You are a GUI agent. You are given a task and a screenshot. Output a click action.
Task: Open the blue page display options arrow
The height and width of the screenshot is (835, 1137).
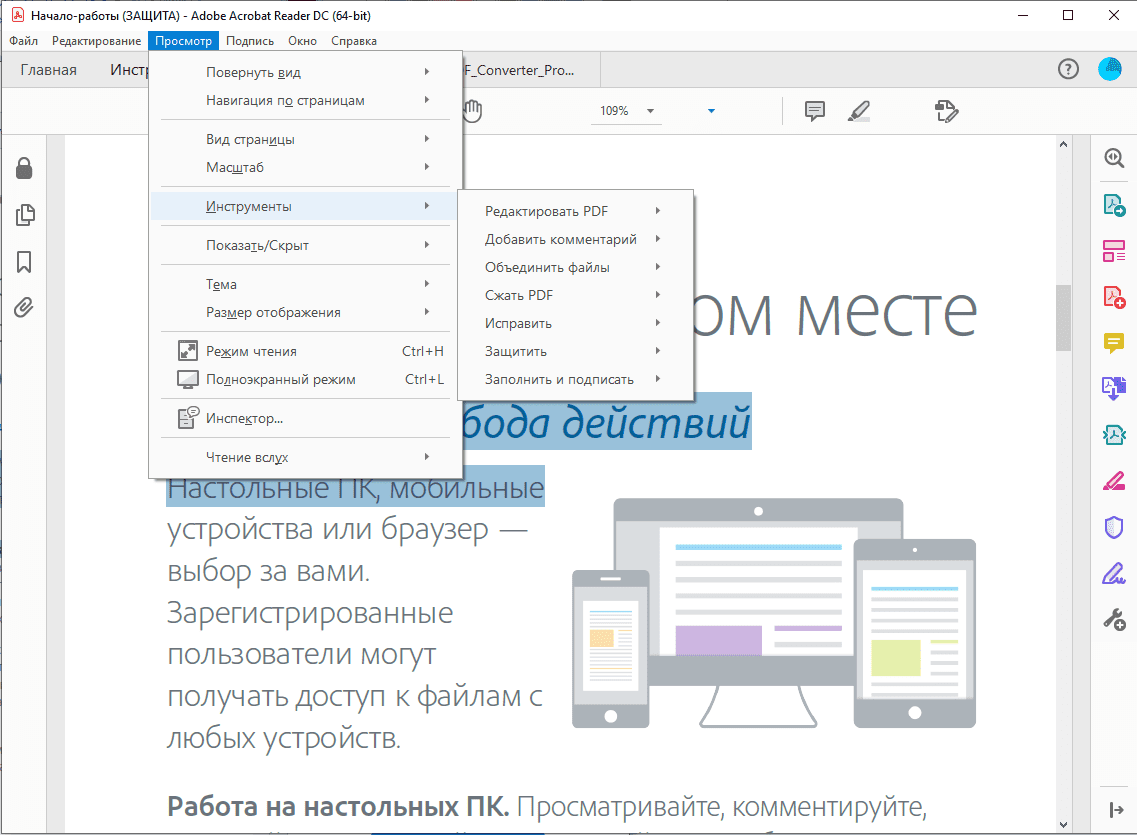[711, 111]
